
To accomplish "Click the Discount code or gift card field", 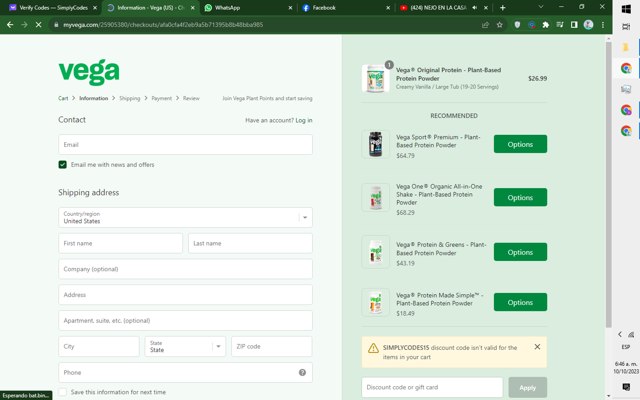I will click(x=432, y=387).
